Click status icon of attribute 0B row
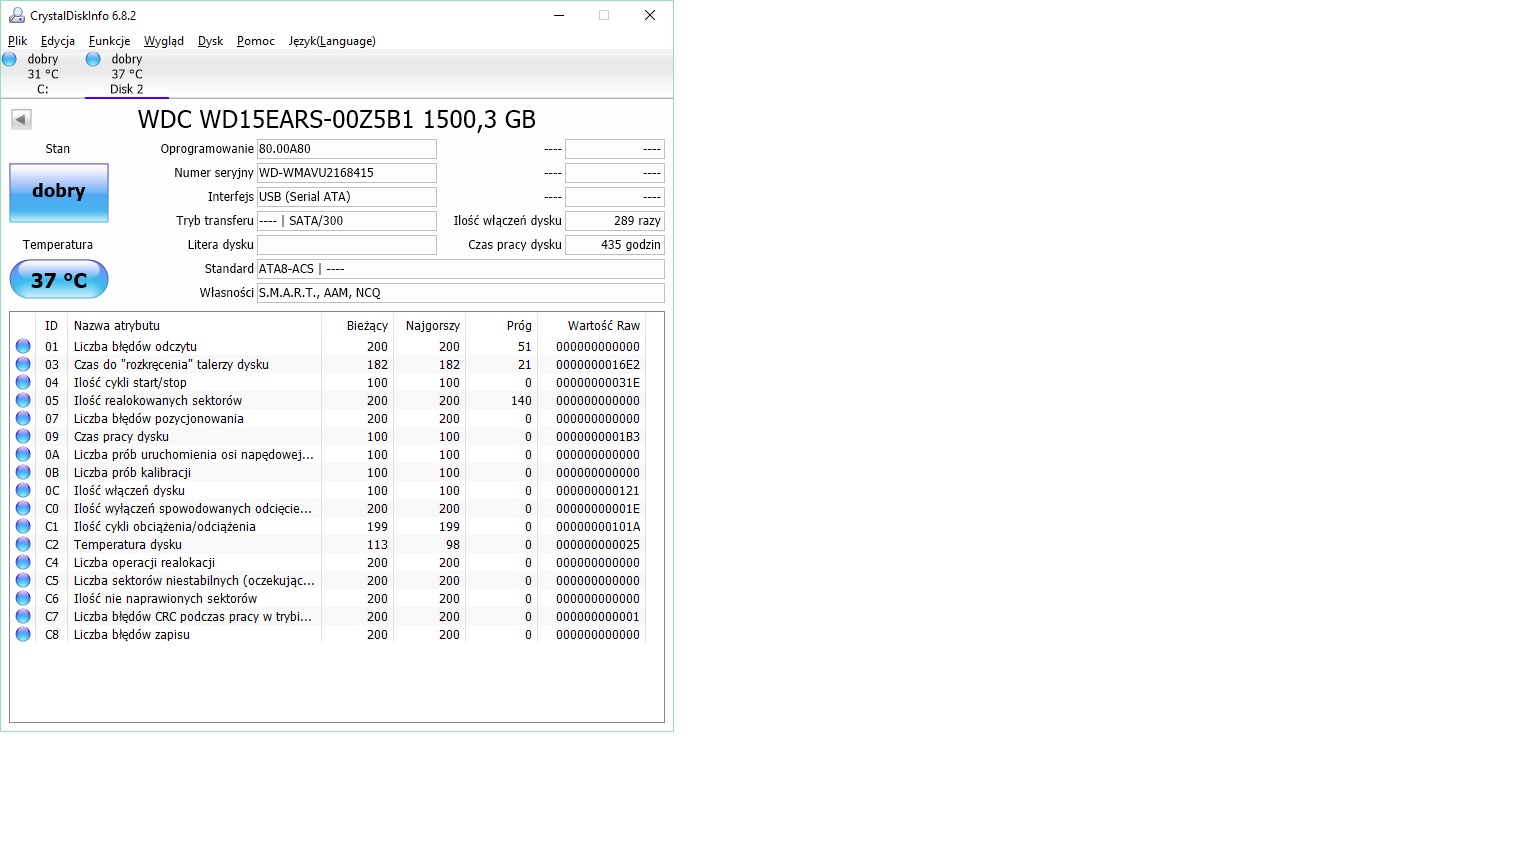Image resolution: width=1536 pixels, height=864 pixels. click(x=23, y=472)
